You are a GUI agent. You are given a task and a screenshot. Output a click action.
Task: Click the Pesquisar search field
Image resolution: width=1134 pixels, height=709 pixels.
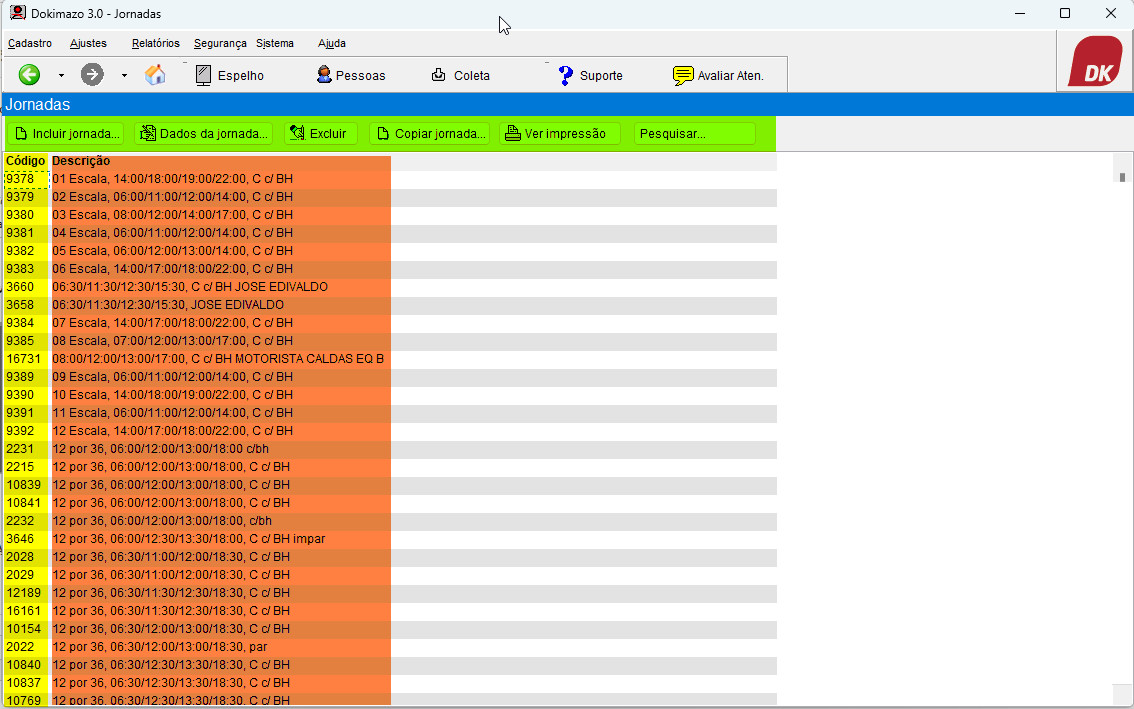click(694, 133)
